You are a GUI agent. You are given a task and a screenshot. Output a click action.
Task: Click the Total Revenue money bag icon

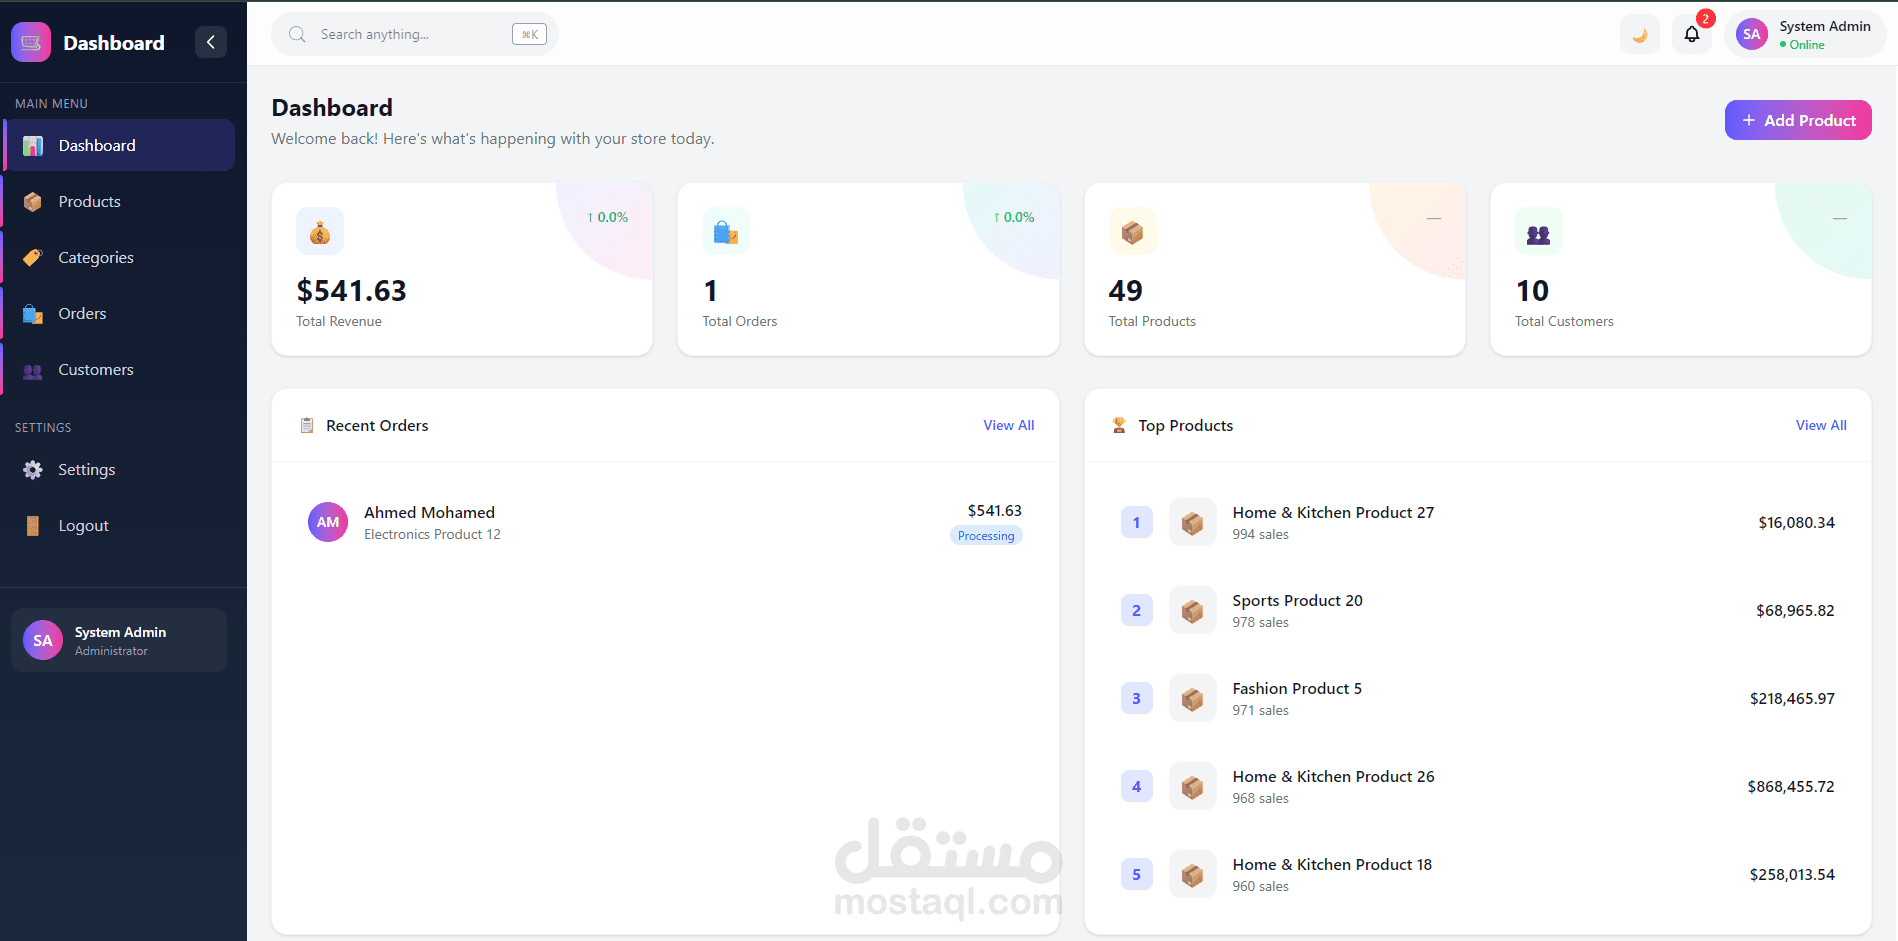320,232
